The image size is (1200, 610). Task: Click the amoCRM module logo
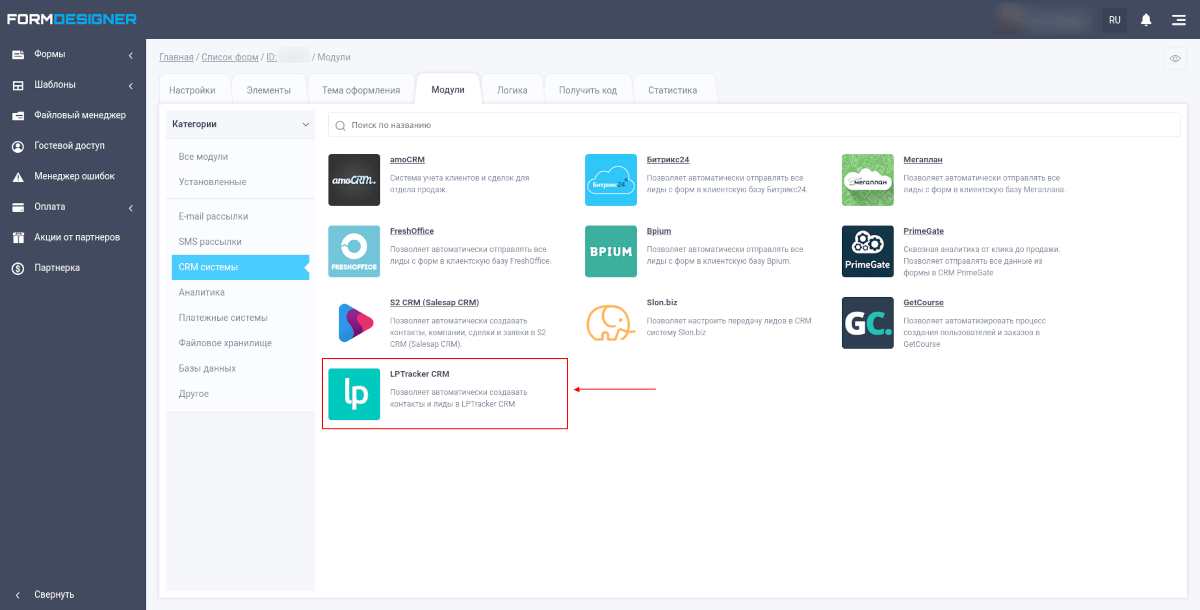[x=354, y=180]
